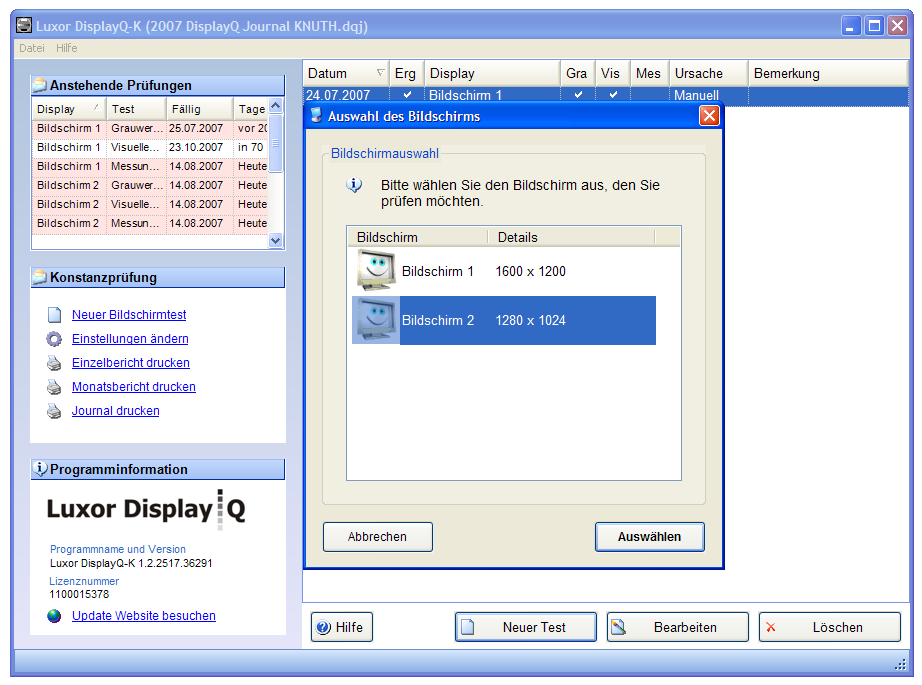The height and width of the screenshot is (685, 922).
Task: Click the Bildschirm 2 monitor icon
Action: [376, 320]
